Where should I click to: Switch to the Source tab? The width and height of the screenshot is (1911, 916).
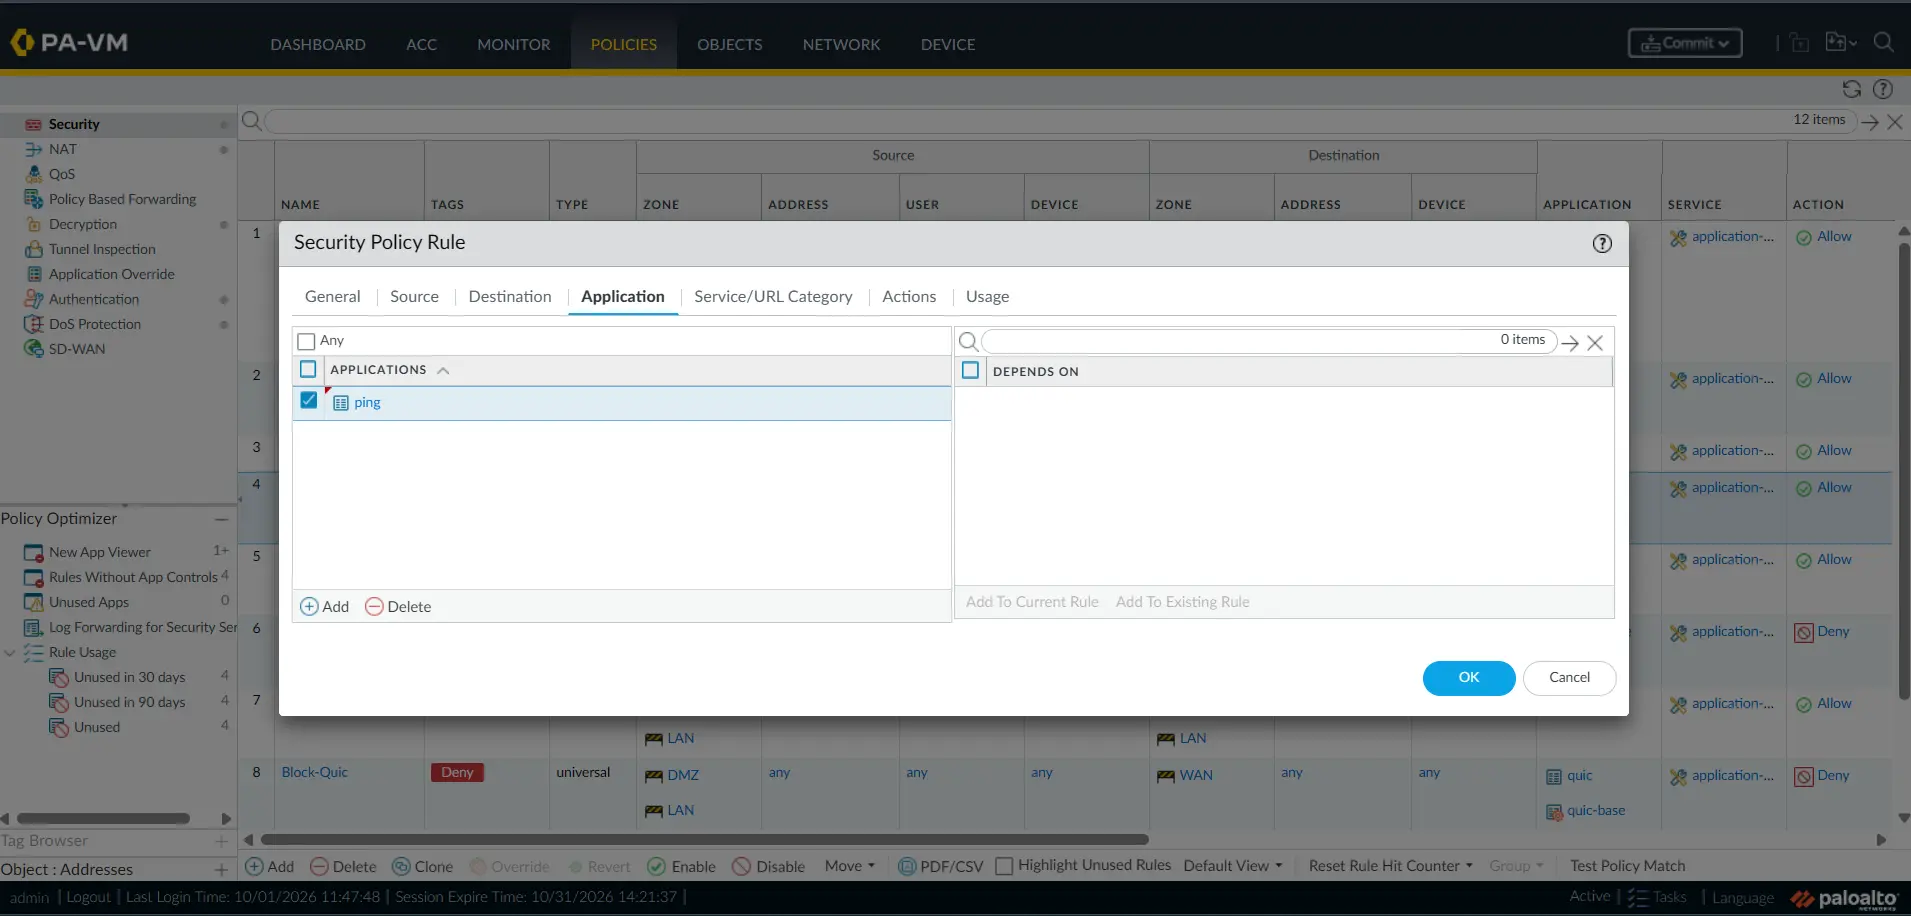click(x=414, y=297)
